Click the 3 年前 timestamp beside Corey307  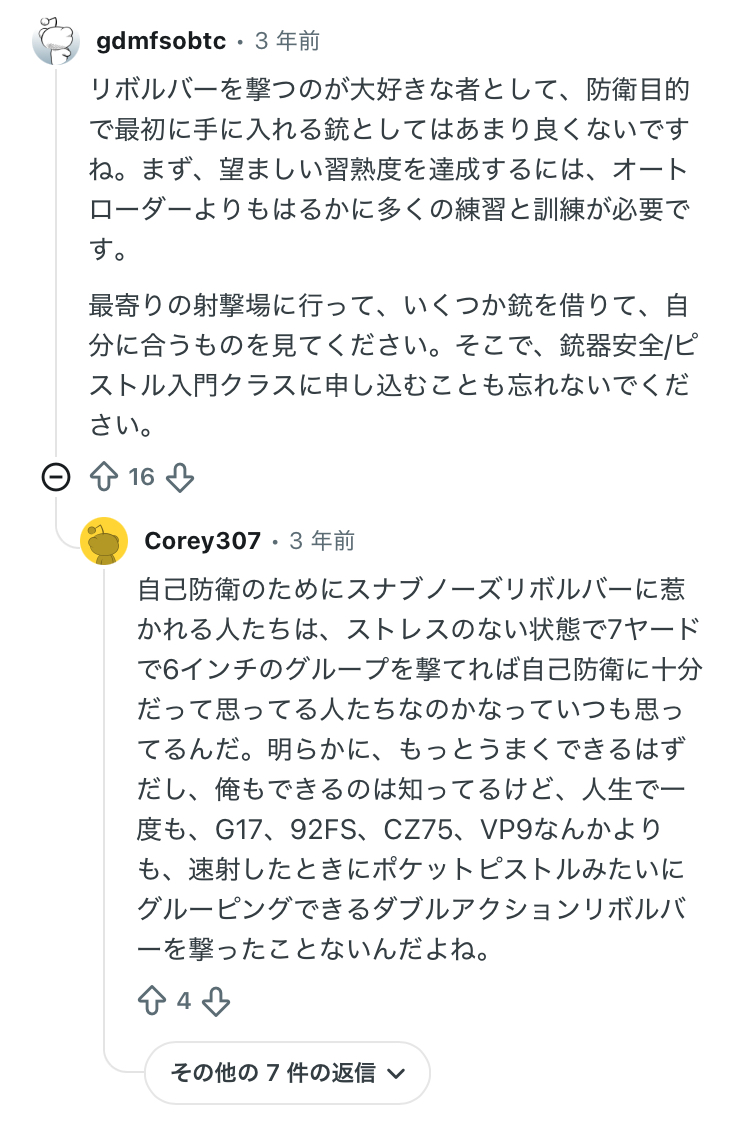coord(322,541)
